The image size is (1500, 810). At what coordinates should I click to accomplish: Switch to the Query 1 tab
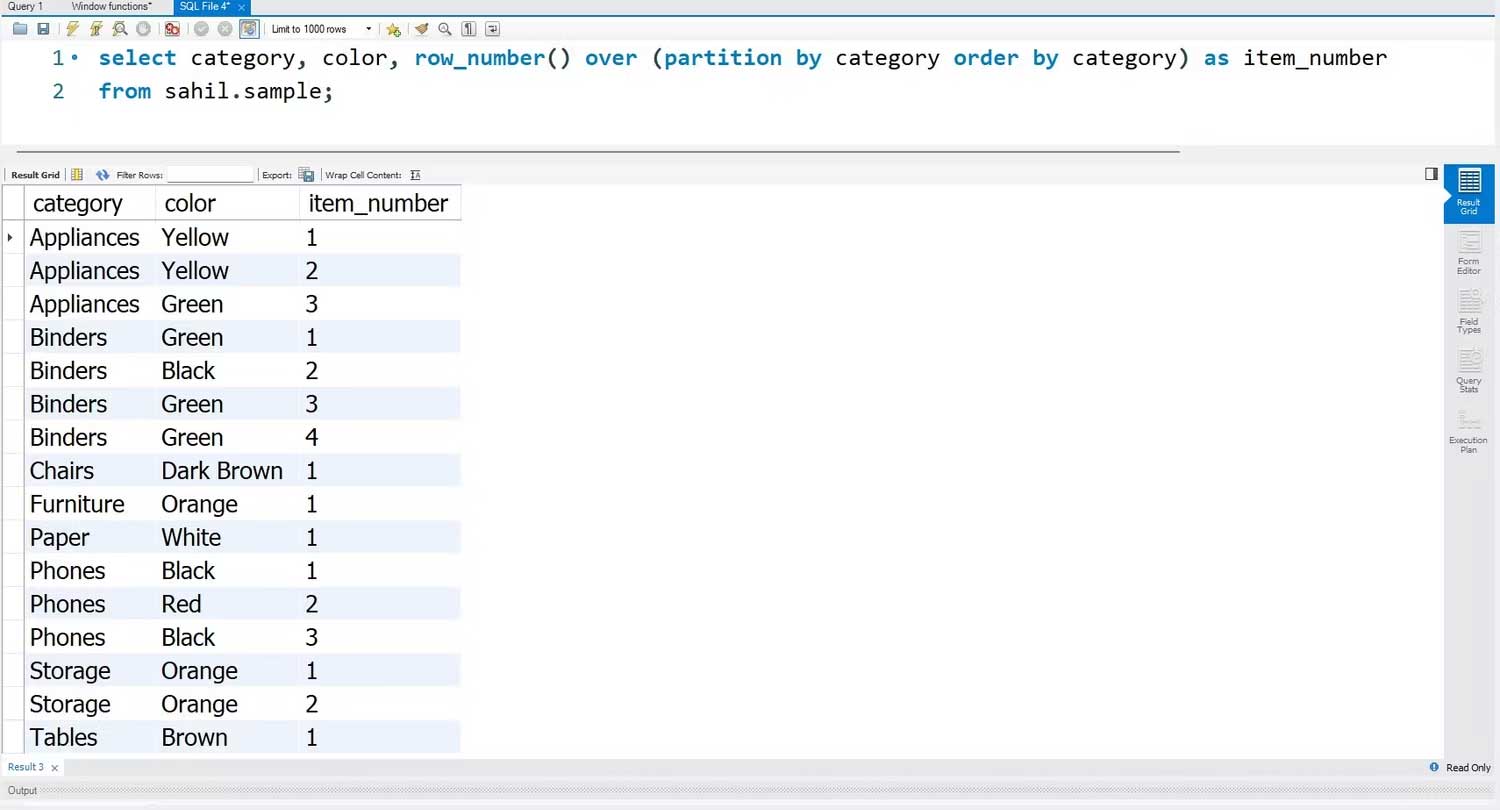[x=25, y=7]
